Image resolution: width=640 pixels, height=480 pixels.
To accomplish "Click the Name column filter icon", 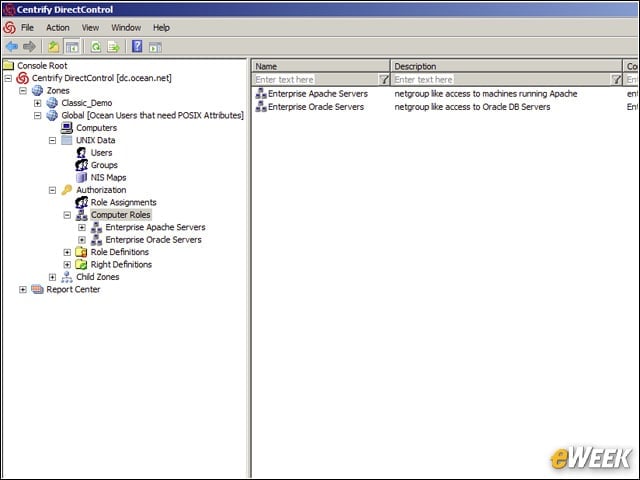I will point(384,80).
